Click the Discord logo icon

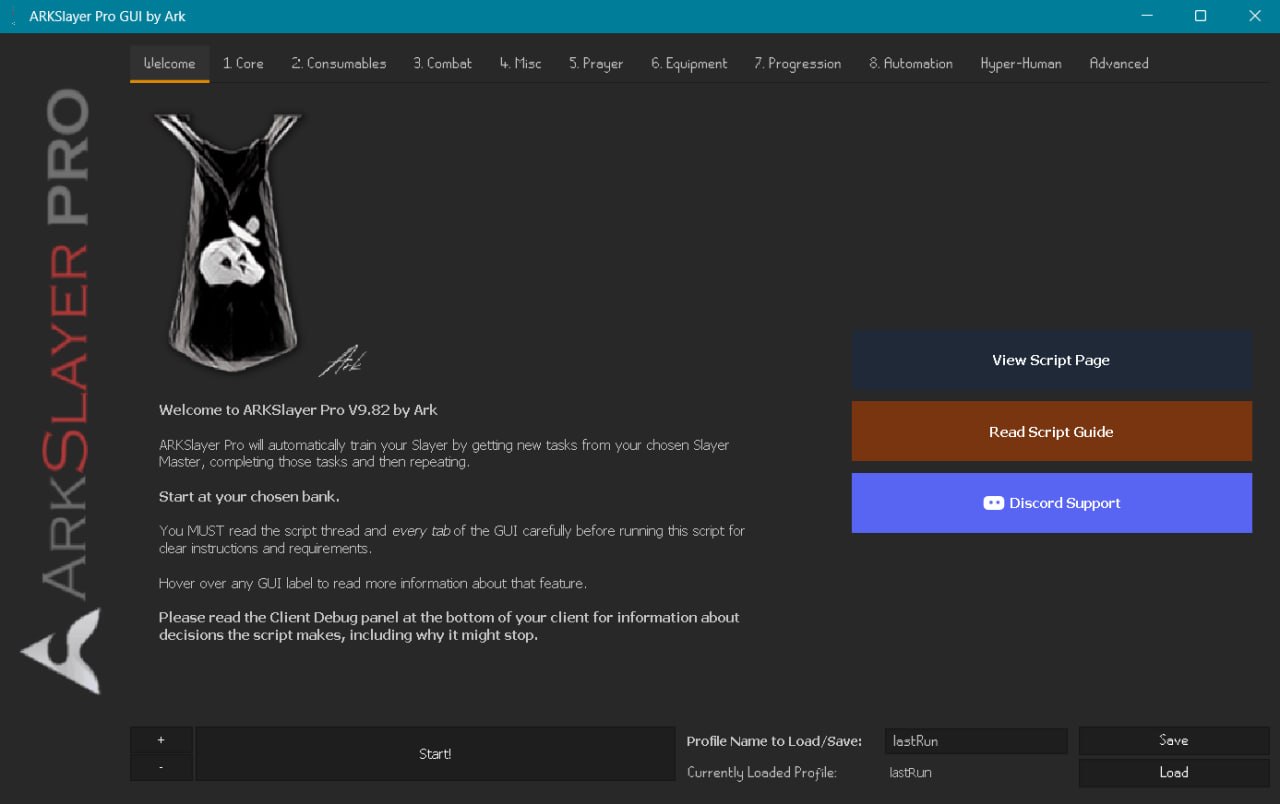993,503
